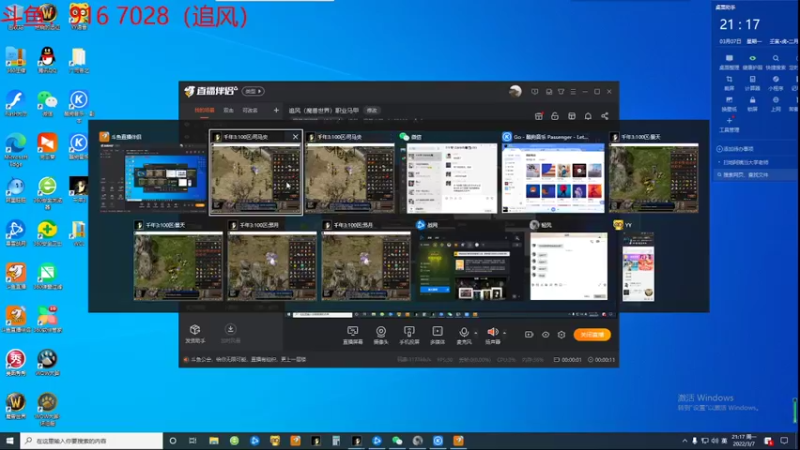Click the Task View taskbar button
The width and height of the screenshot is (800, 450).
pyautogui.click(x=192, y=441)
